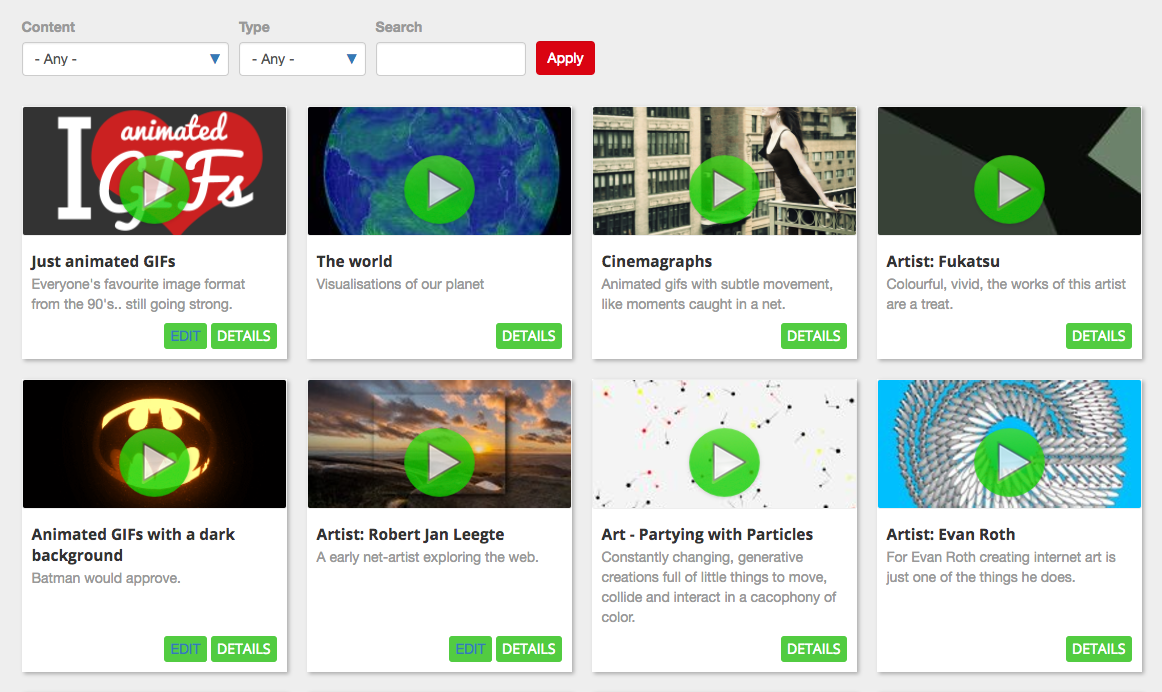
Task: Open the Content filter dropdown
Action: pos(125,59)
